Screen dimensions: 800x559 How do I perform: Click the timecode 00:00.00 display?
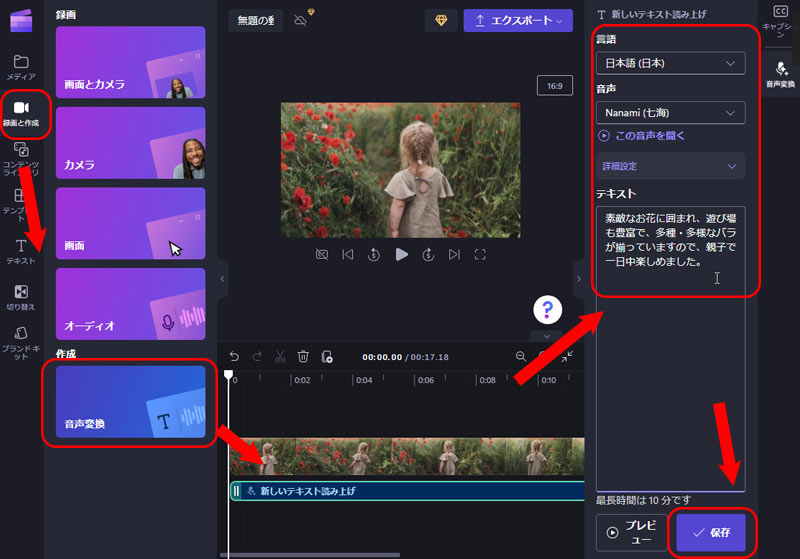pyautogui.click(x=382, y=357)
